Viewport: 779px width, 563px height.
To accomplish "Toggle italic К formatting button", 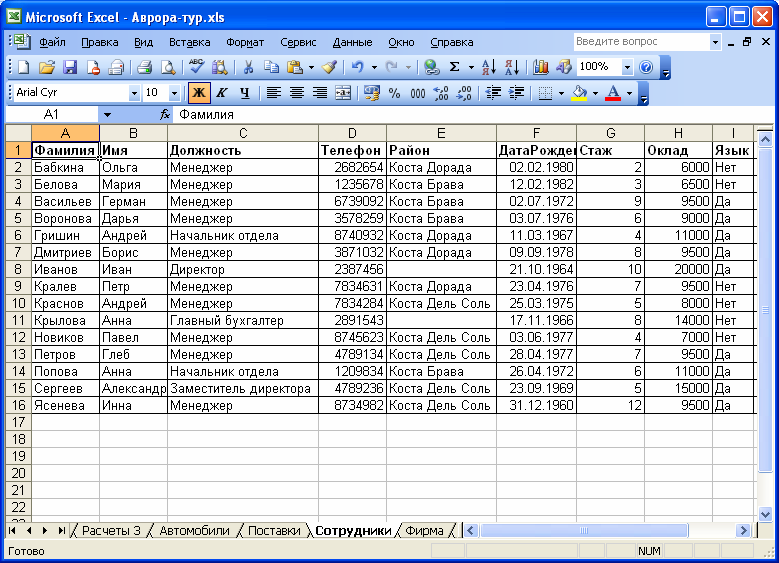I will [x=222, y=93].
